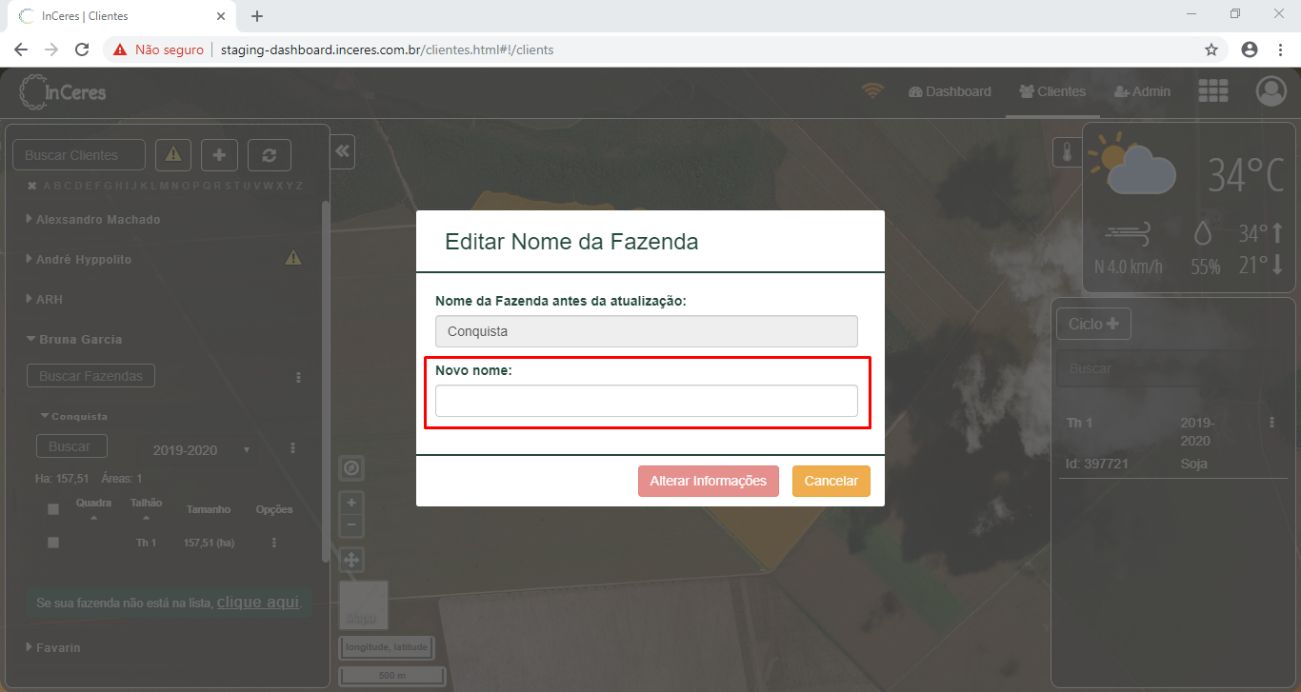Click the Buscar Fazendas field

tap(91, 376)
